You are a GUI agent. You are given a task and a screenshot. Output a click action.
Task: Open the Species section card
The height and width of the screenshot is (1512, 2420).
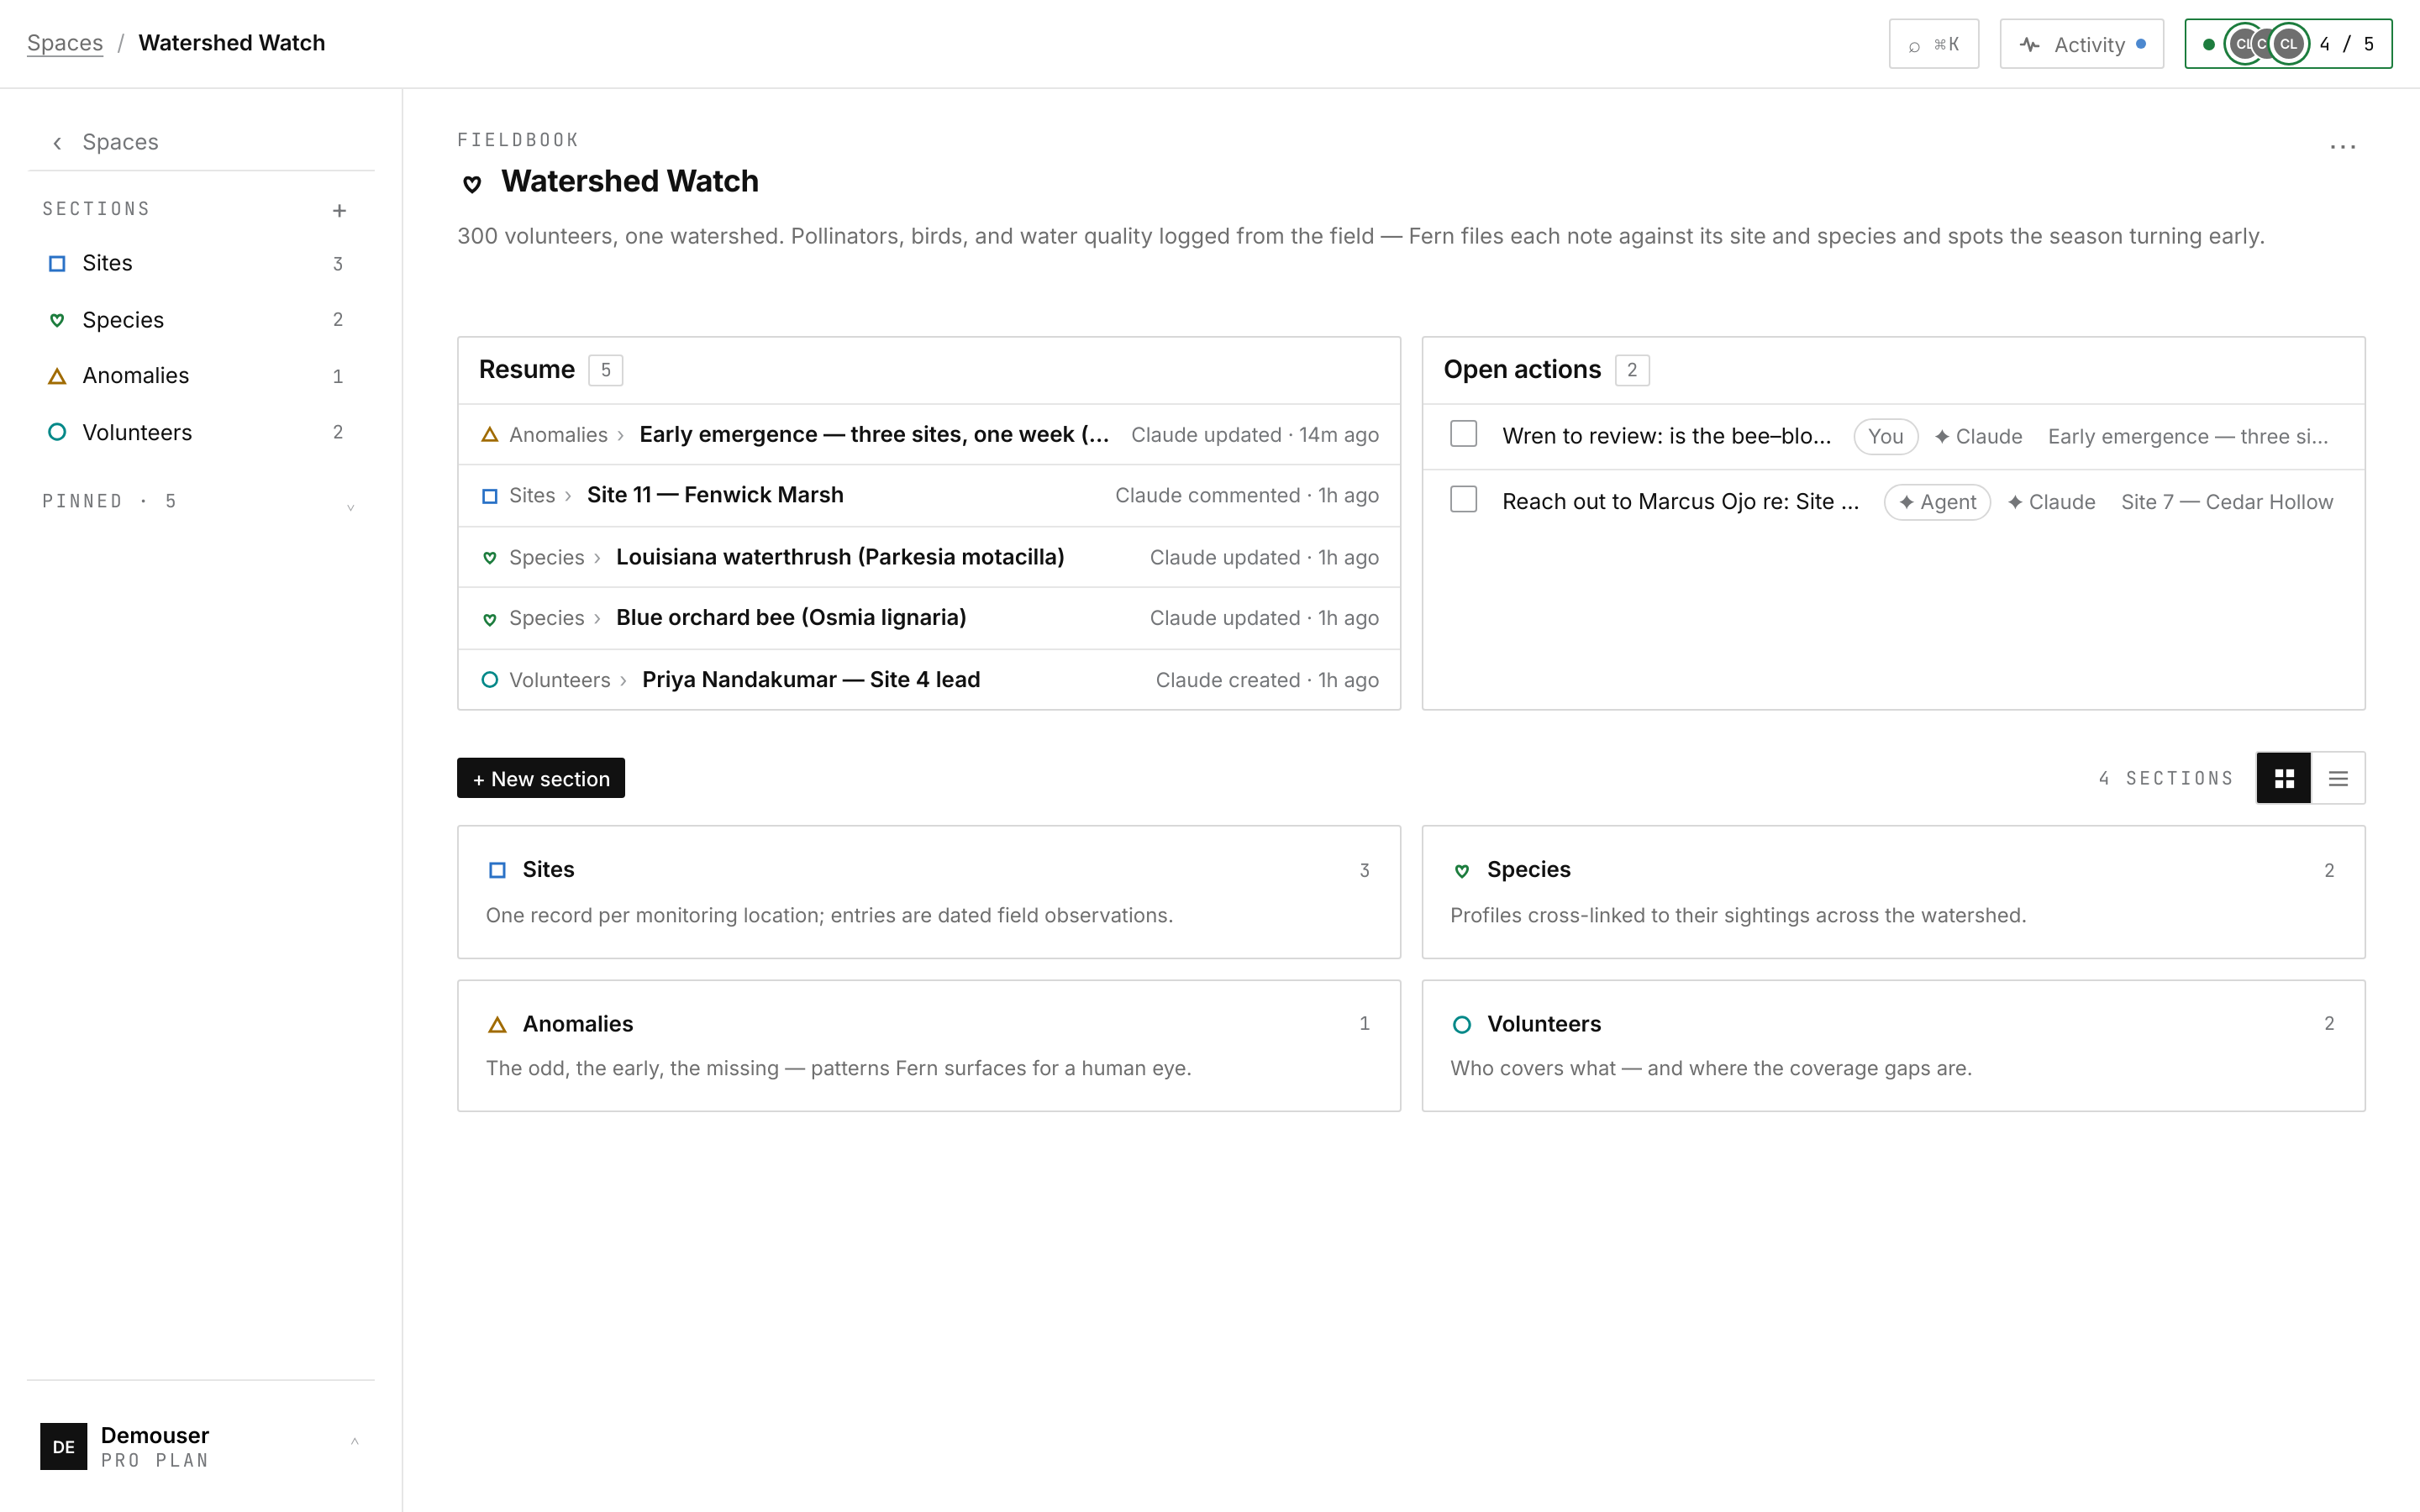click(1893, 891)
